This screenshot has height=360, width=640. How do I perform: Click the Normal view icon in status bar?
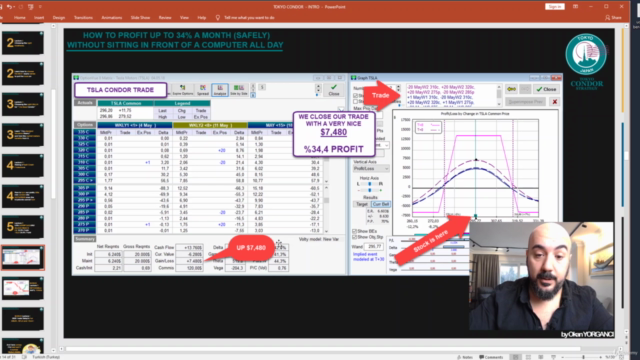[516, 357]
